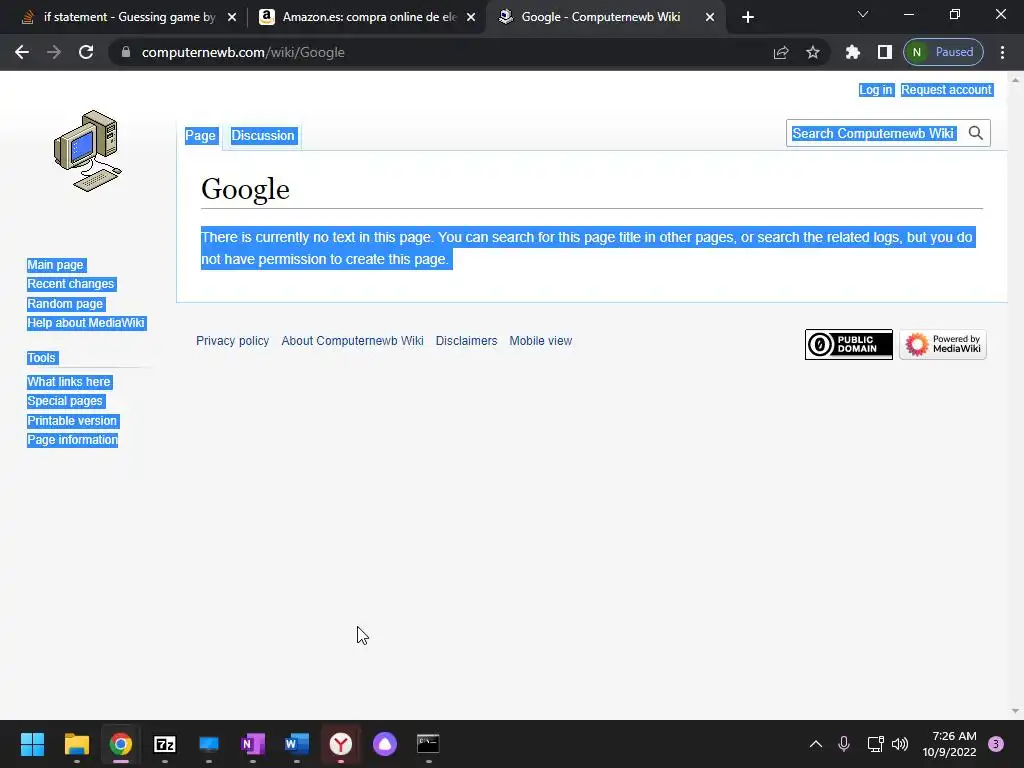Screen dimensions: 1024x768
Task: Open the notification badge showing 3
Action: 996,744
